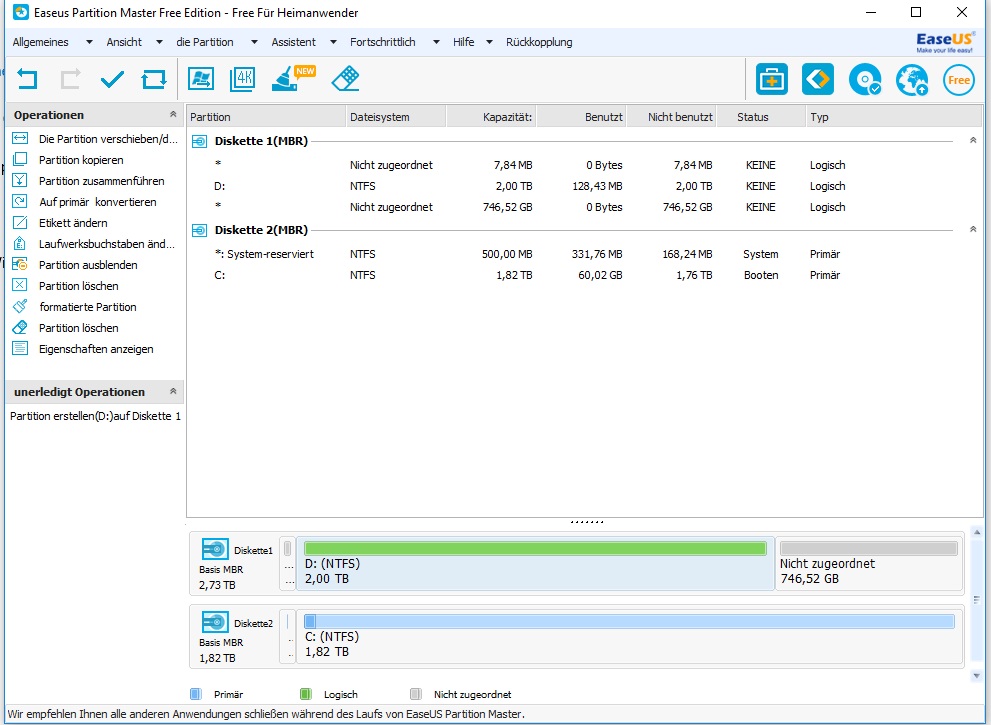Viewport: 991px width, 725px height.
Task: Click the Partition ausblenden icon
Action: tap(20, 264)
